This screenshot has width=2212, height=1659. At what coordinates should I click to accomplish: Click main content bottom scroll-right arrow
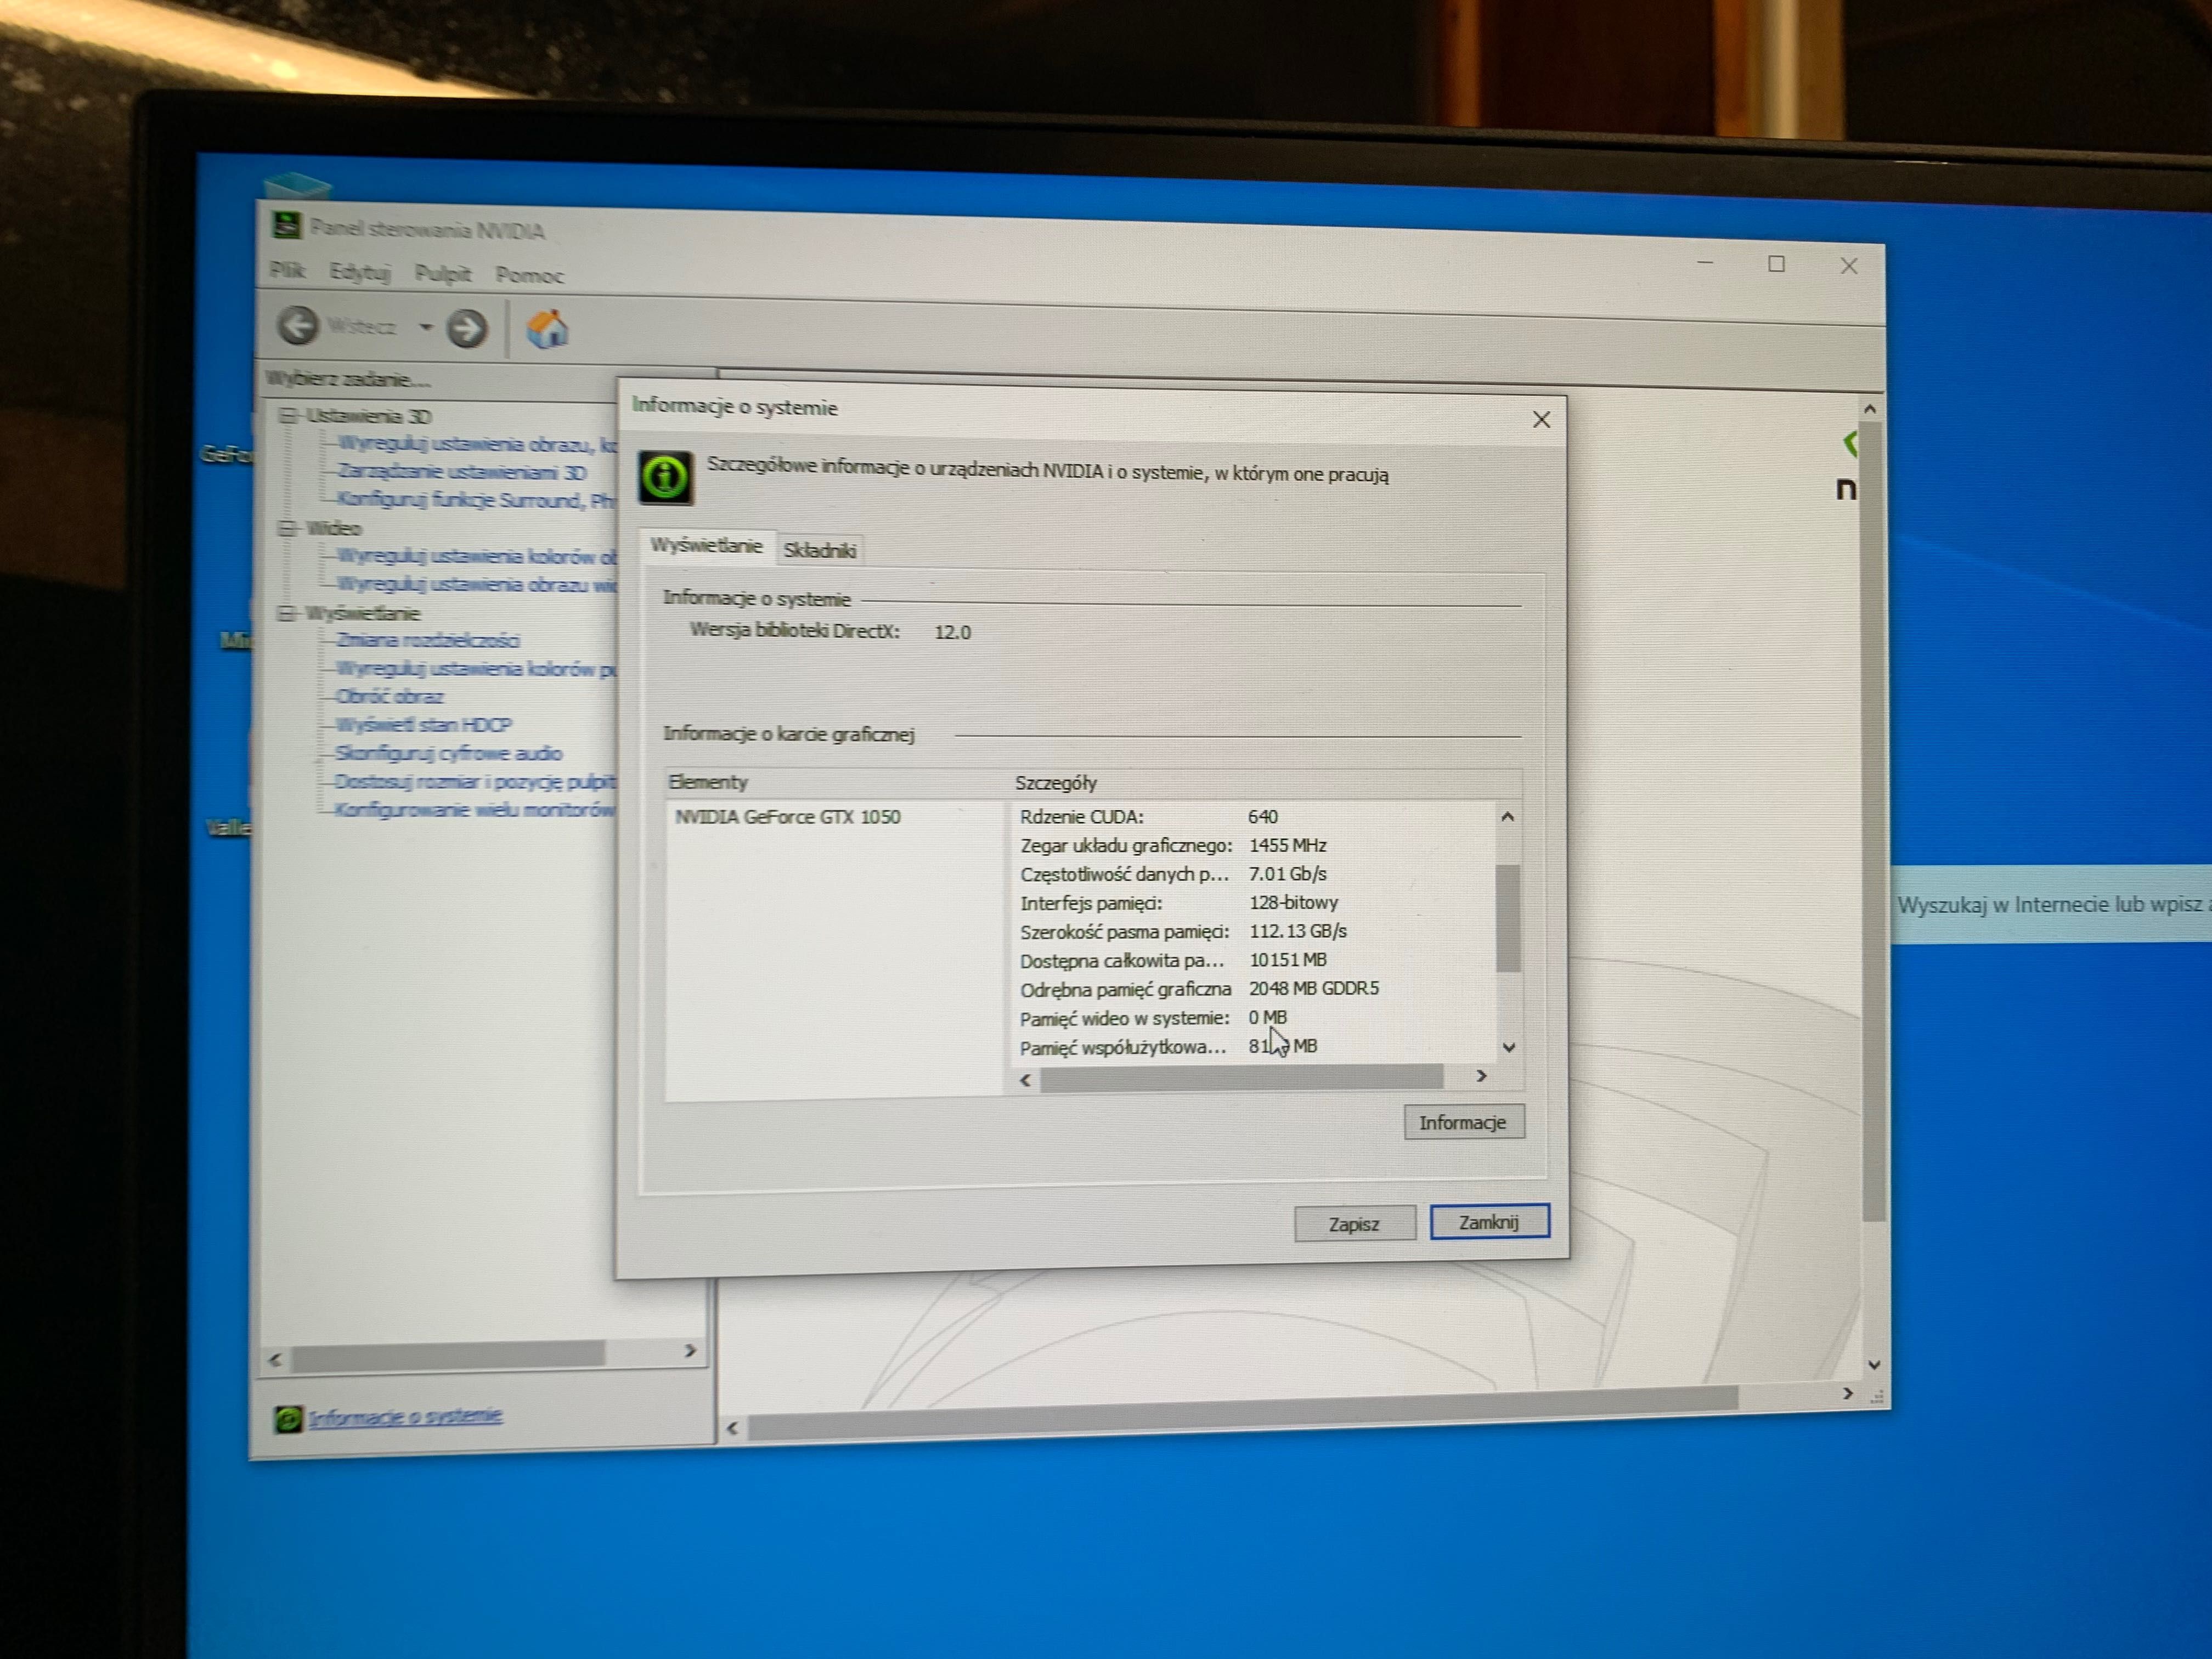coord(1847,1393)
